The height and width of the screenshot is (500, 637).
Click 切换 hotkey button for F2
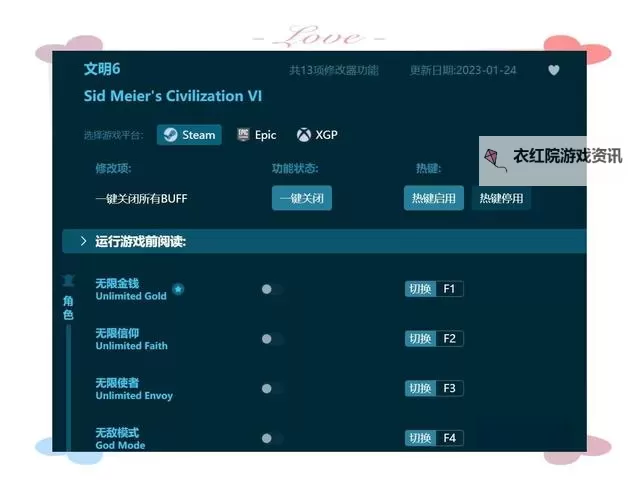[x=420, y=339]
